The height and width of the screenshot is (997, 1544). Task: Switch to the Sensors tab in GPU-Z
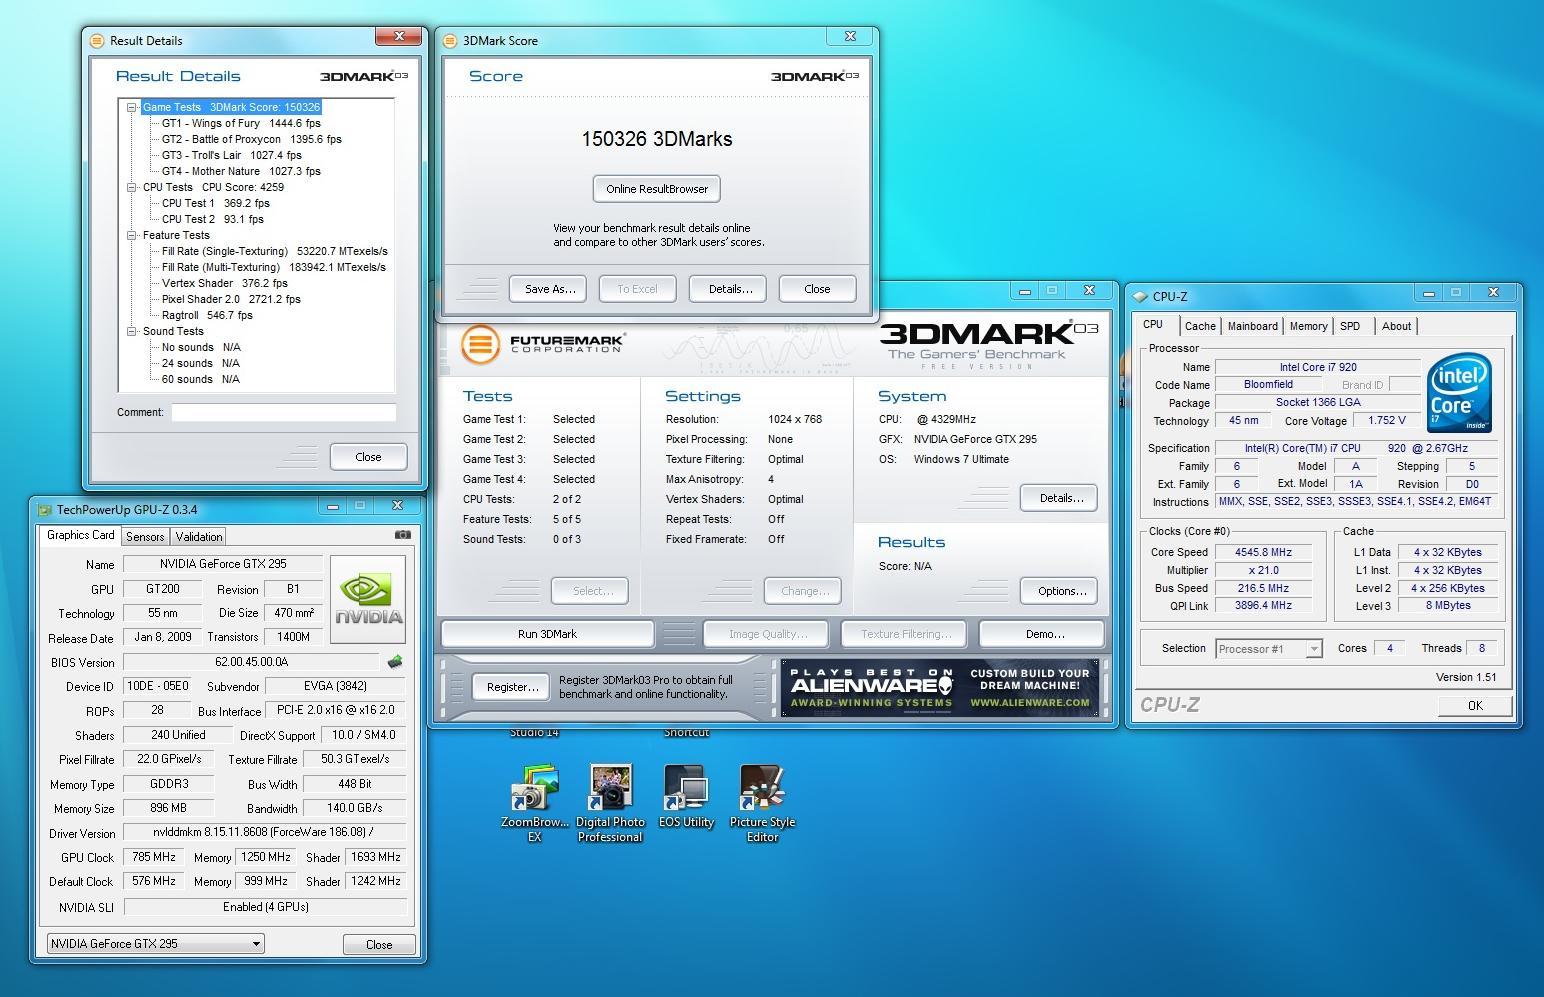pos(145,537)
